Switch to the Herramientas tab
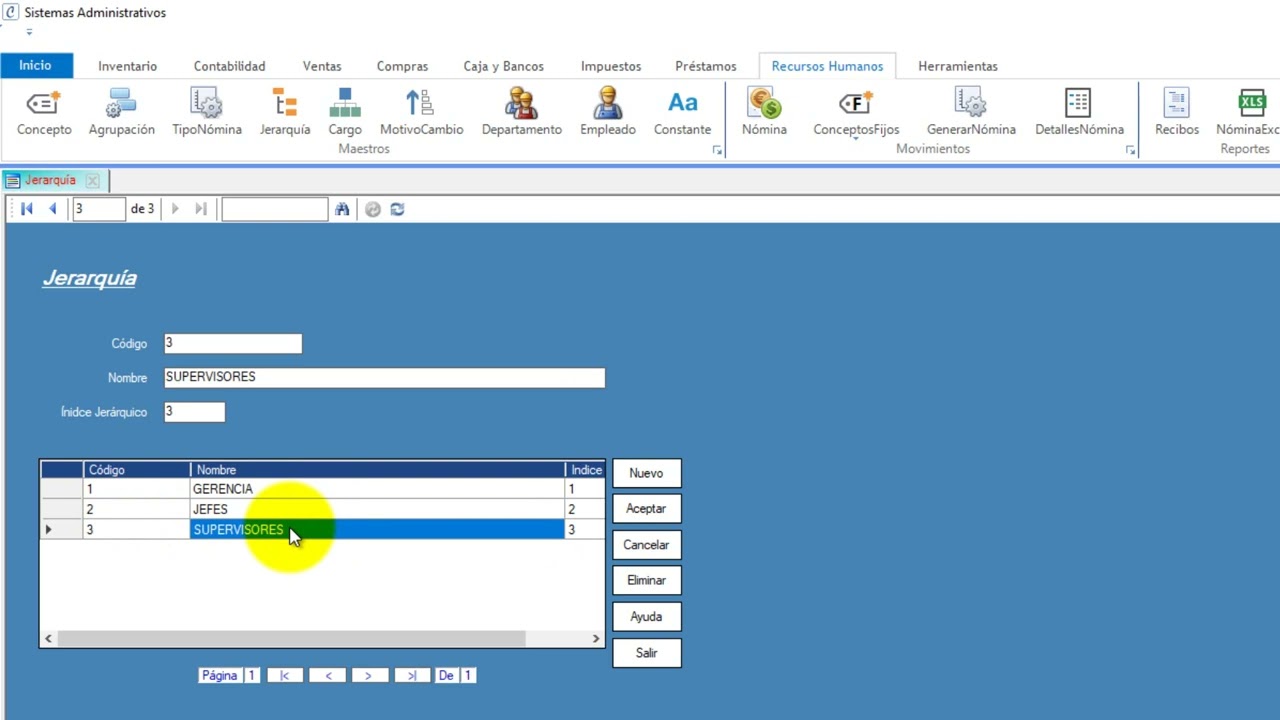 click(x=957, y=66)
